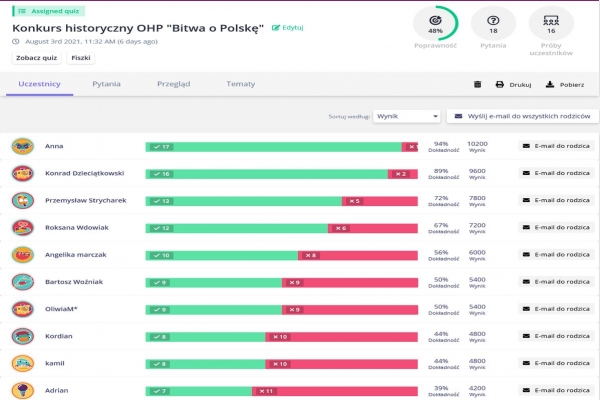Click Roksana Wdowiak's avatar icon
Image resolution: width=600 pixels, height=400 pixels.
click(x=22, y=227)
